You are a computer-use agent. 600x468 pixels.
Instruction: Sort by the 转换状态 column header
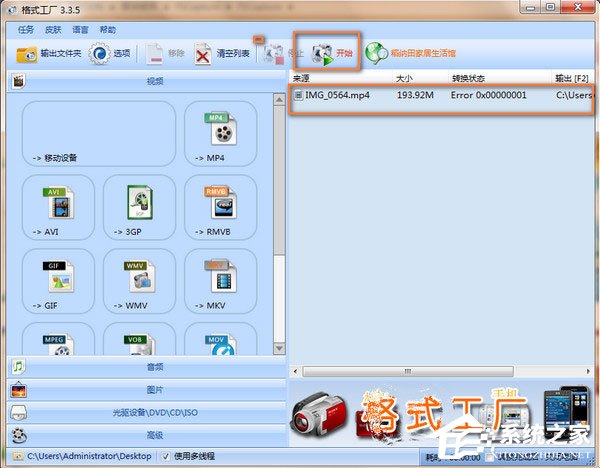click(x=468, y=78)
